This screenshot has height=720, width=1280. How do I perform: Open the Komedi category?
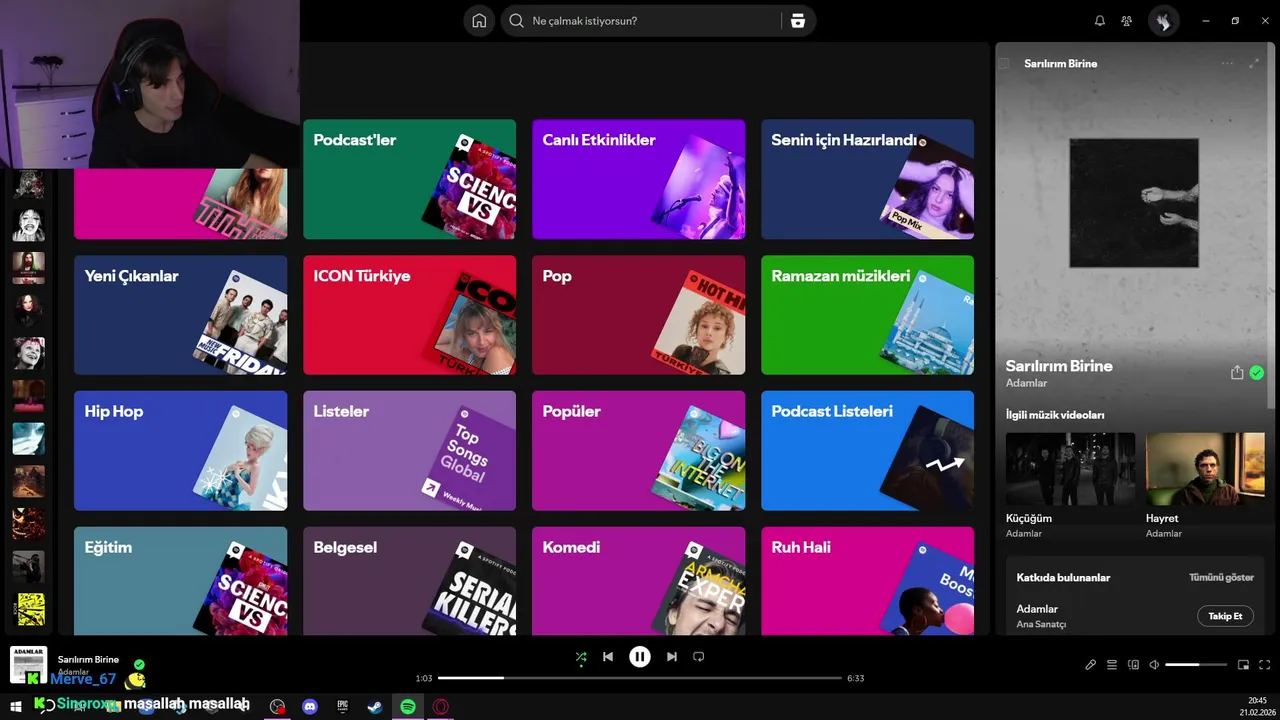[638, 581]
